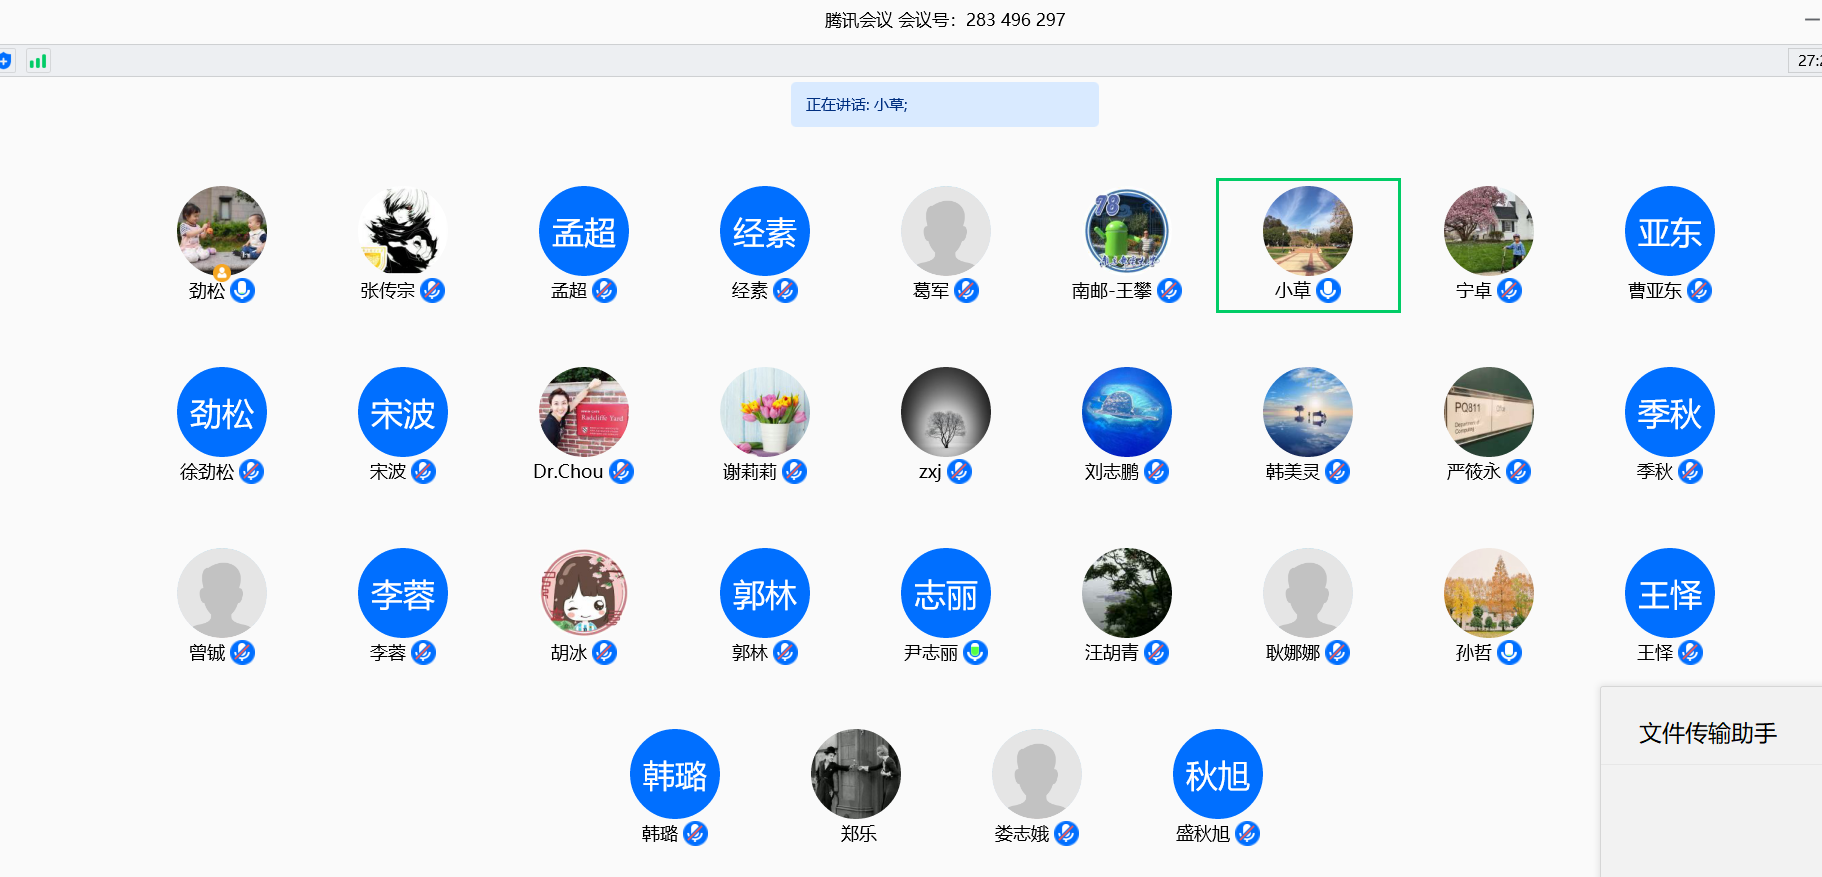Click the 正在讲话 speaker banner

click(944, 105)
